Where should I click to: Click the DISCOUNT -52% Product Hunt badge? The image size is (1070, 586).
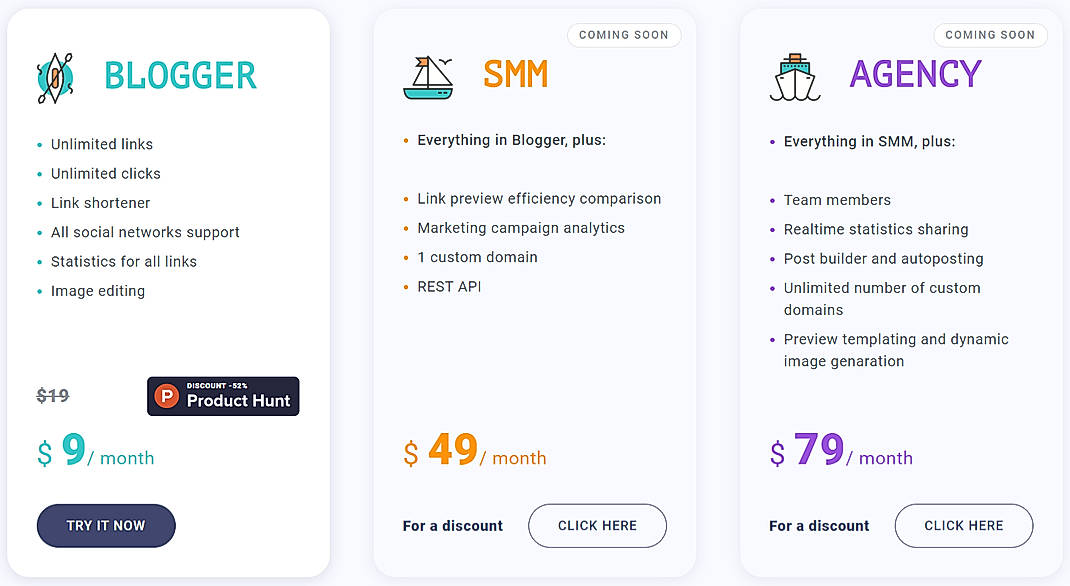tap(222, 396)
